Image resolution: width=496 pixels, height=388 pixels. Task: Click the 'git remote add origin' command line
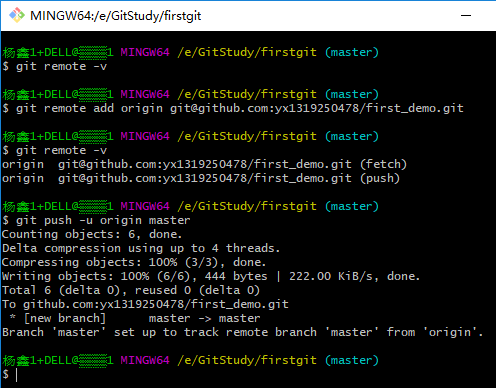coord(233,108)
